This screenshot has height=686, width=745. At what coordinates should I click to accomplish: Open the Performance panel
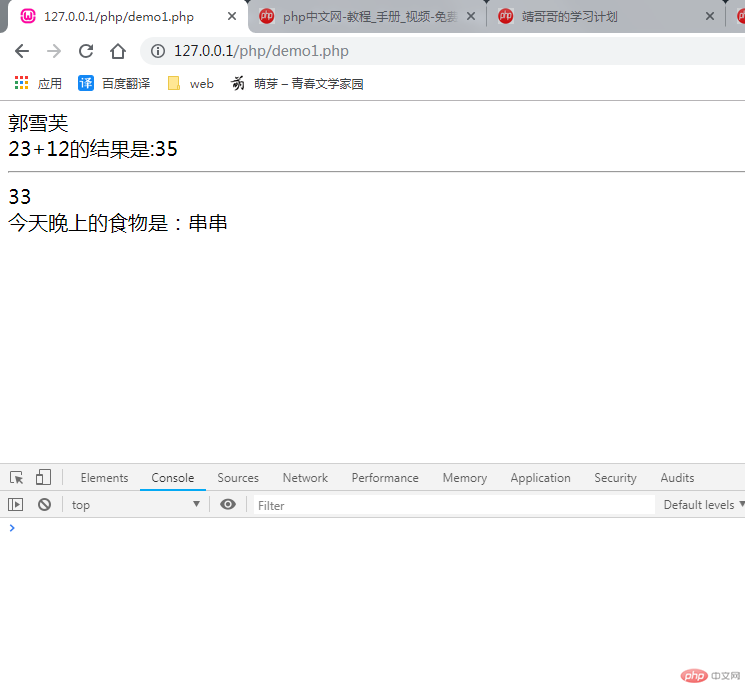click(385, 478)
